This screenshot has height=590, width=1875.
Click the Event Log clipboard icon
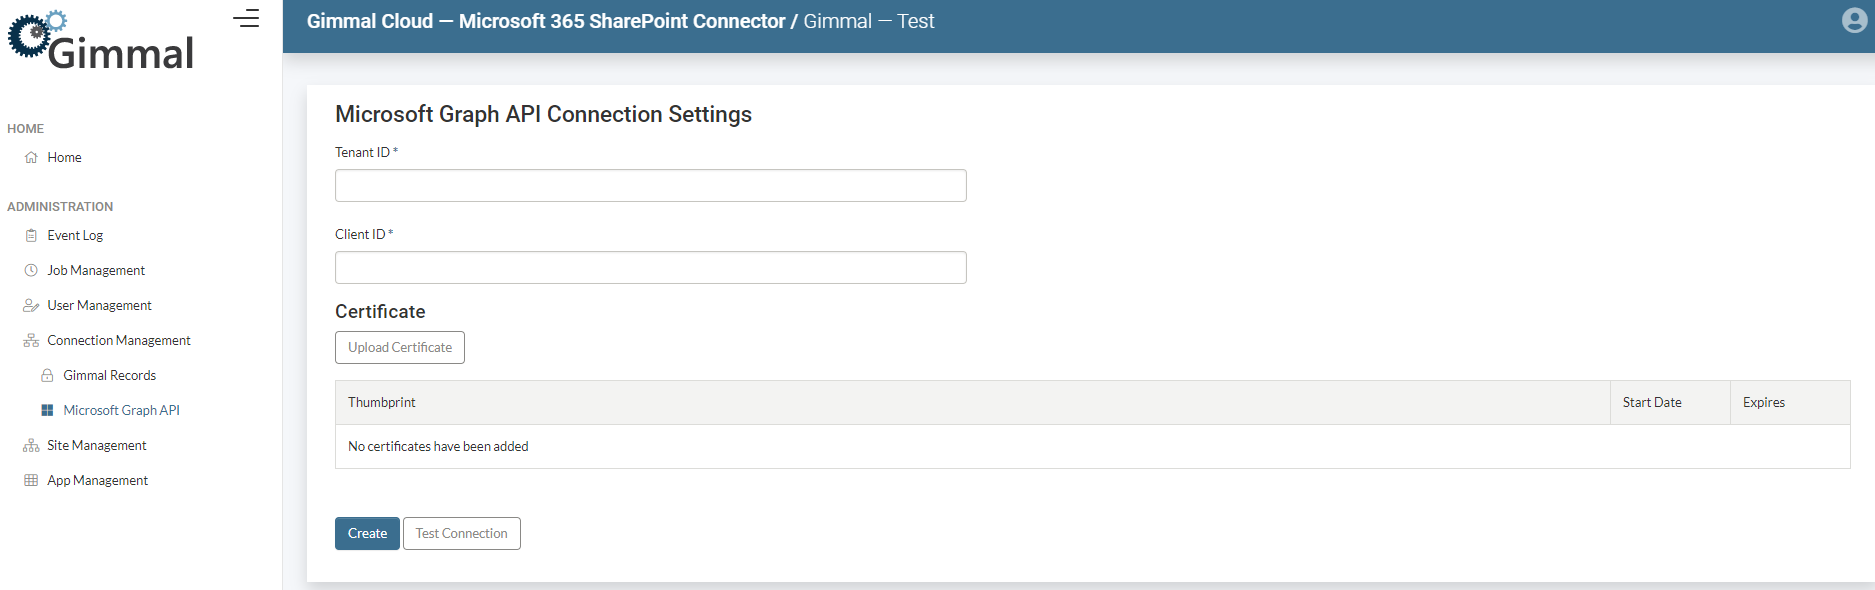31,236
